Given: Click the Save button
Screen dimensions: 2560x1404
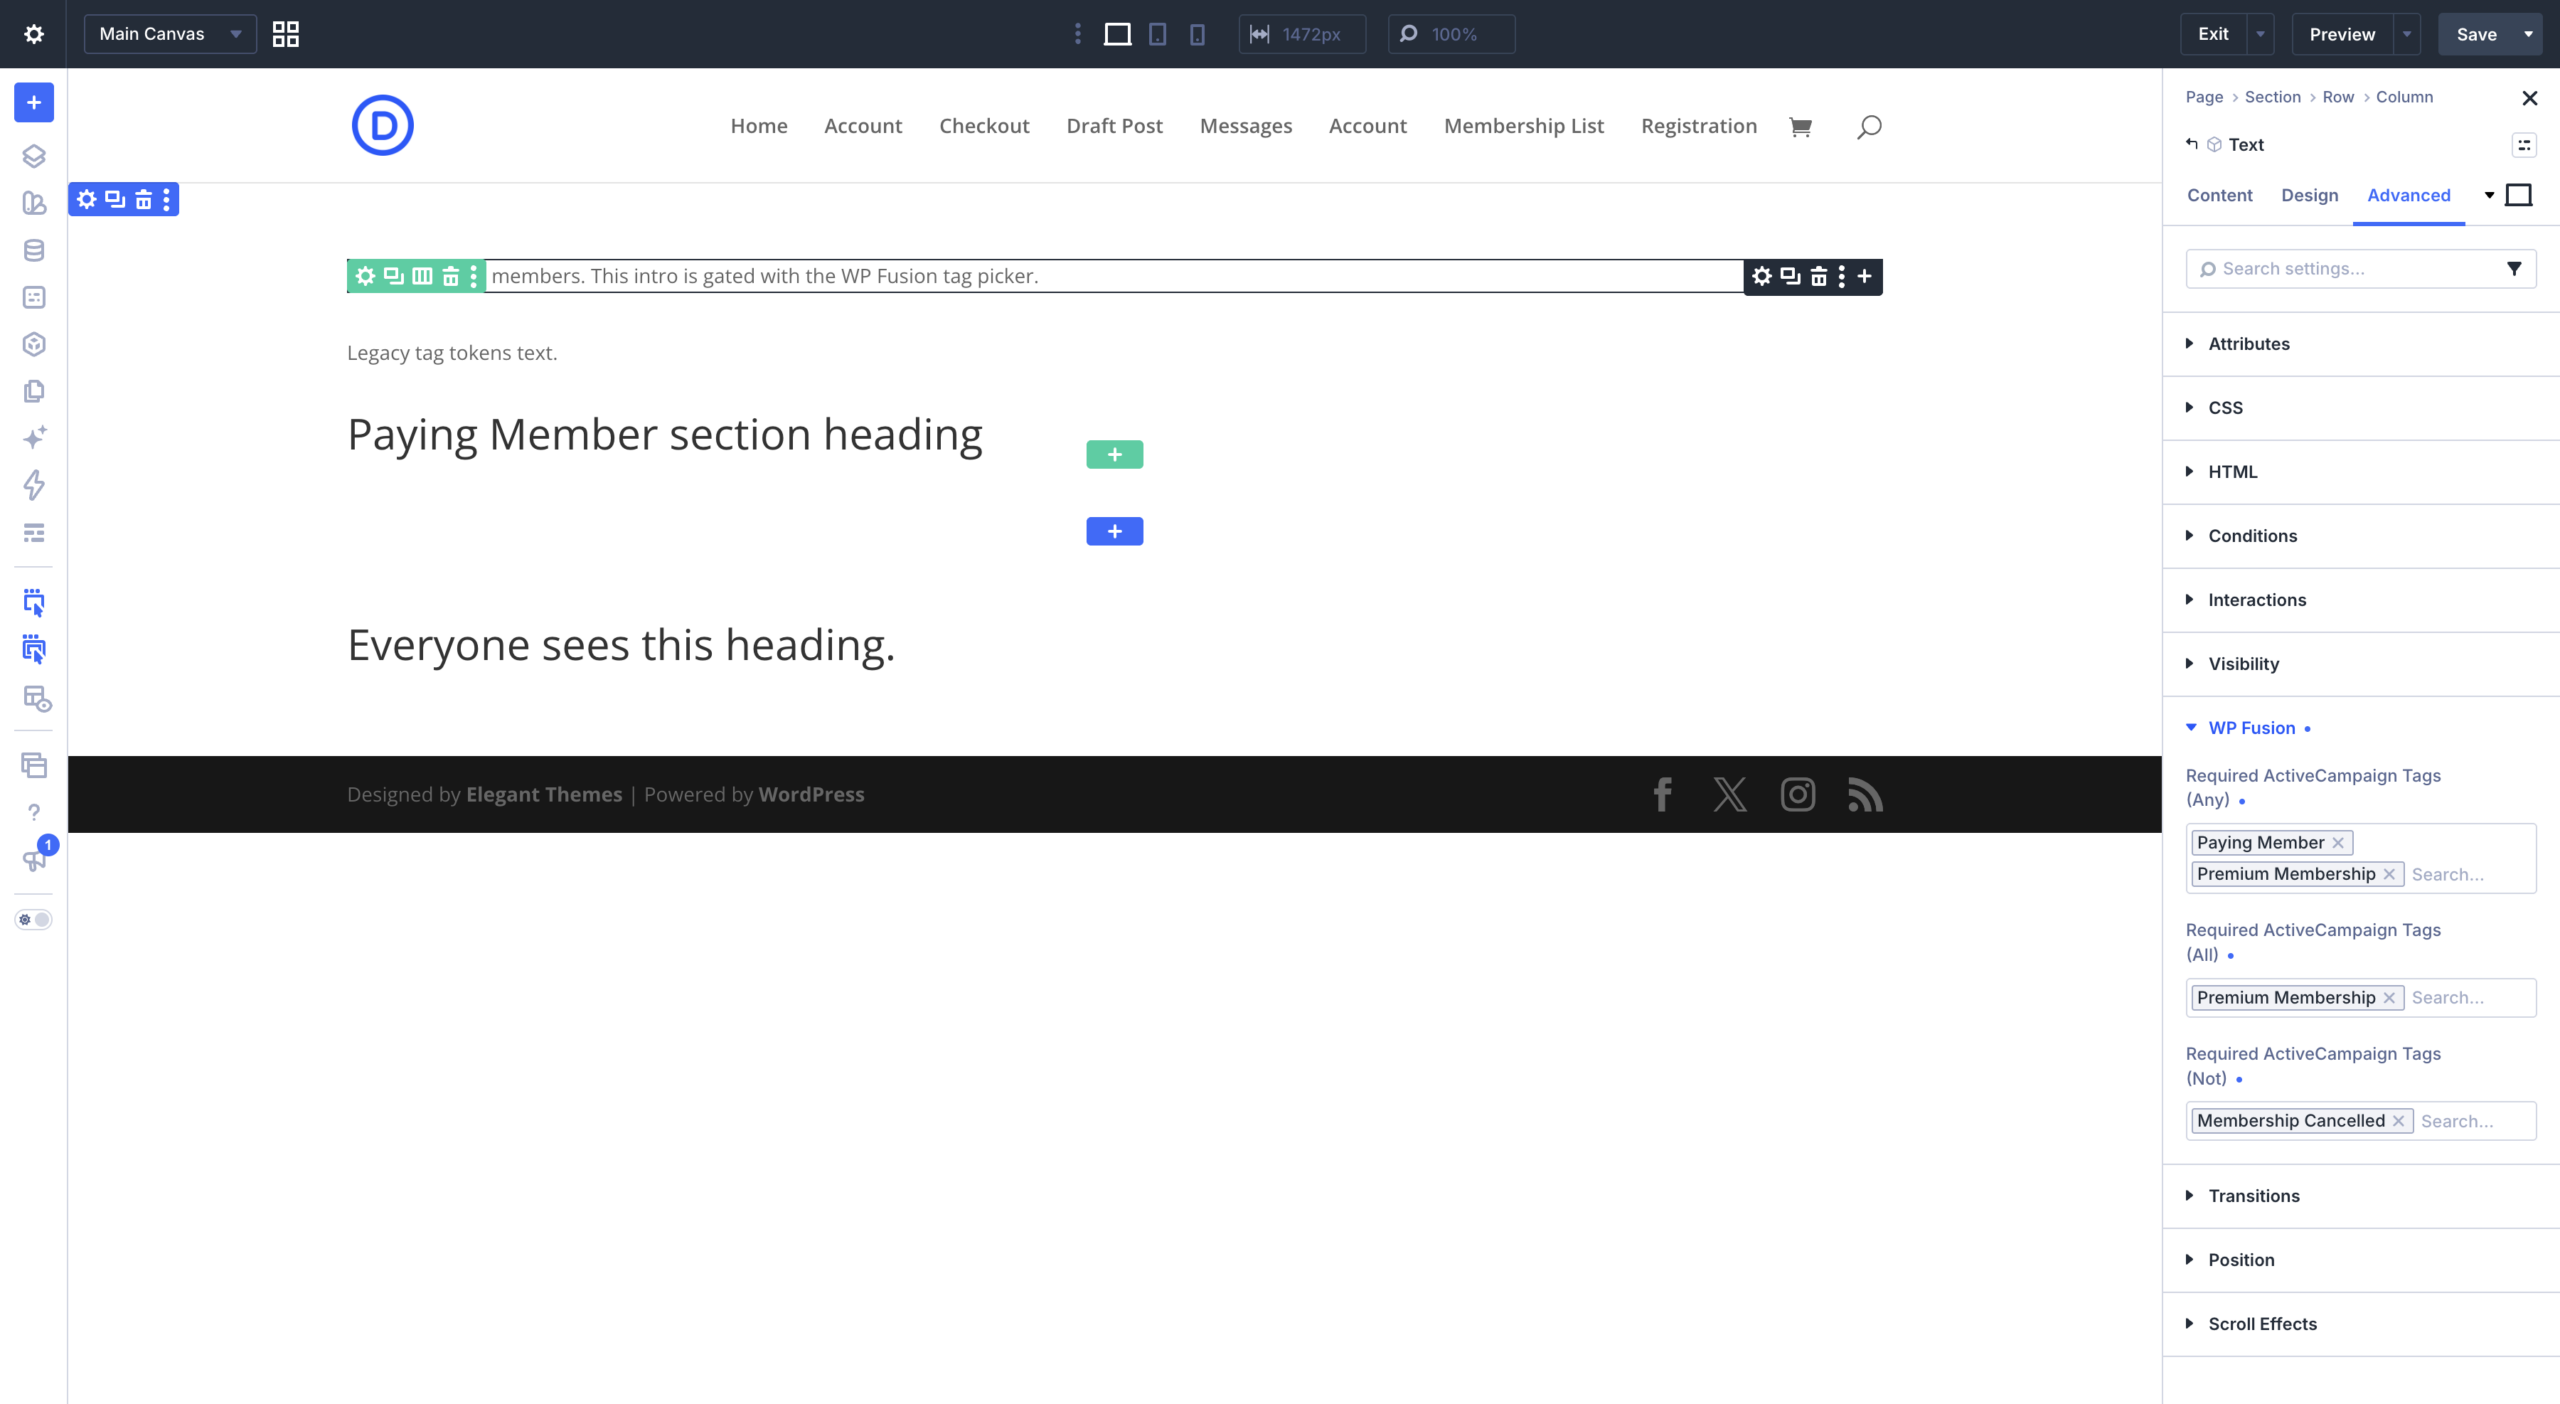Looking at the screenshot, I should (2476, 34).
